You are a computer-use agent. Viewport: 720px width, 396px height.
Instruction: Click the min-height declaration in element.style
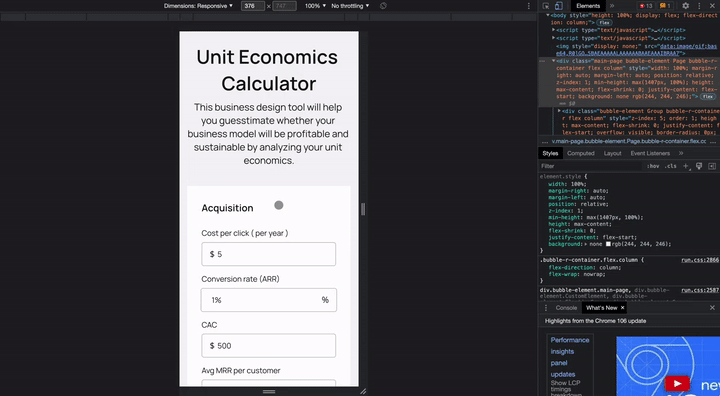coord(596,217)
